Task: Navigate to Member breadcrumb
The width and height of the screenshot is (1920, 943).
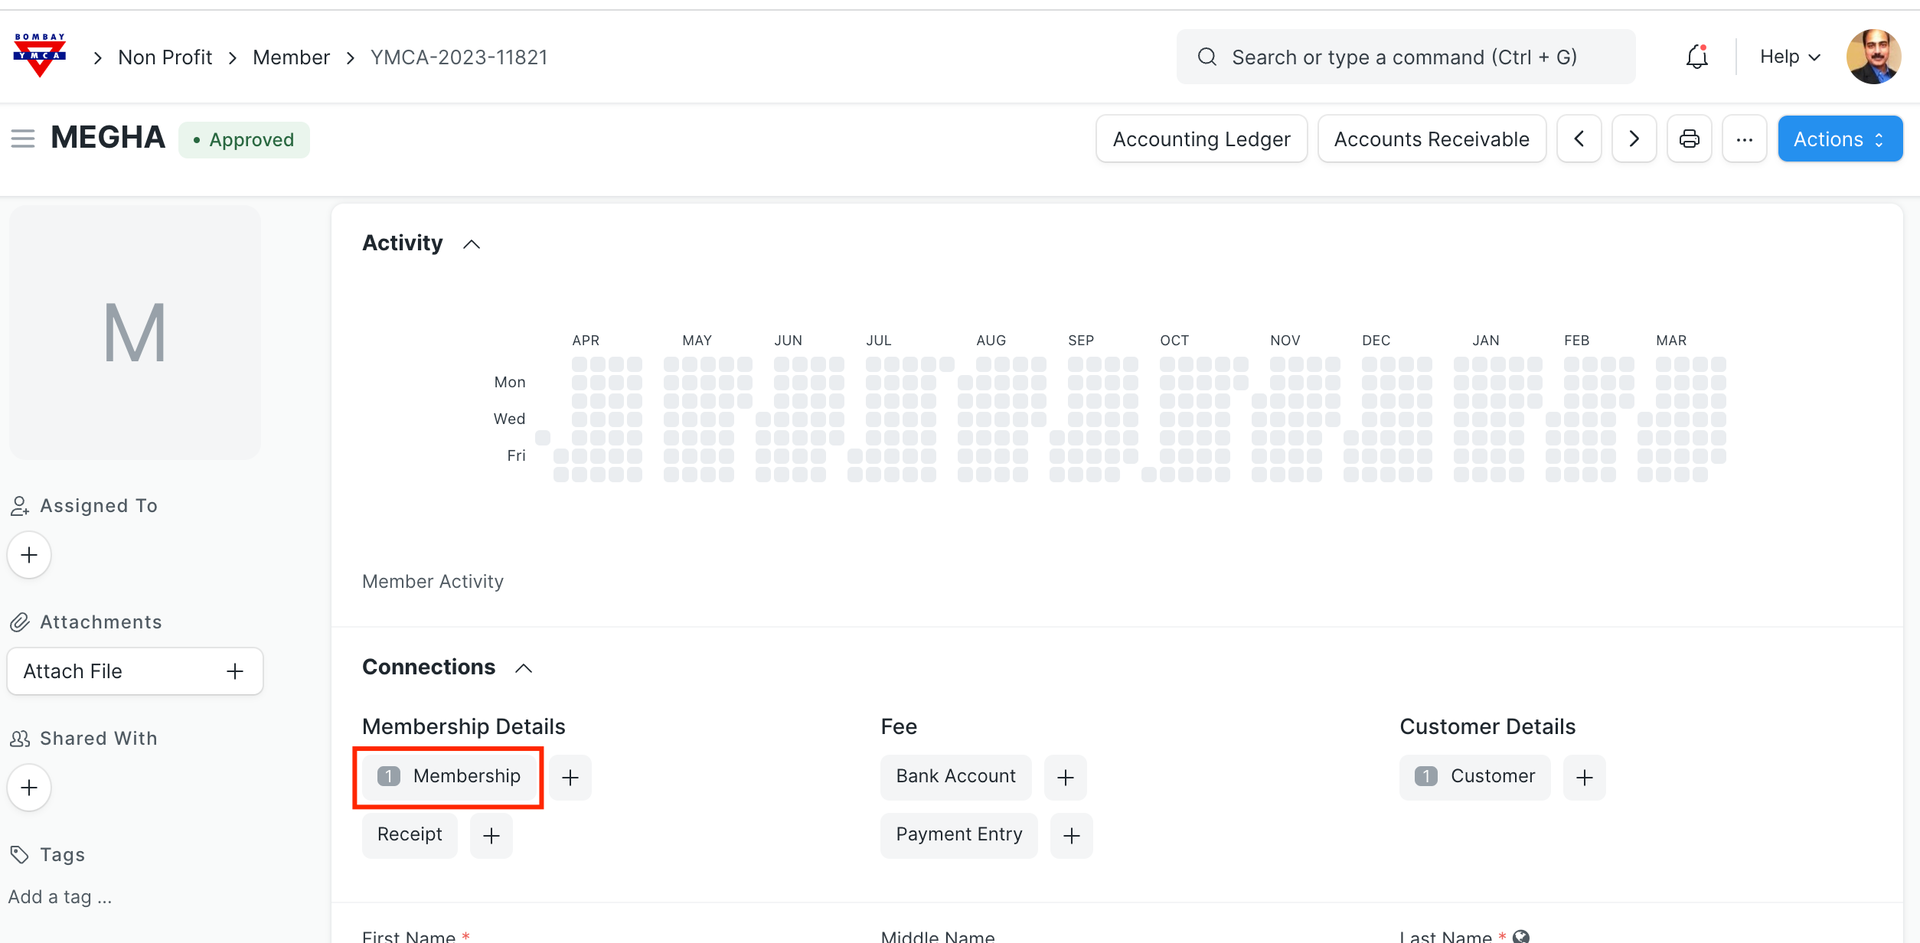Action: [x=291, y=57]
